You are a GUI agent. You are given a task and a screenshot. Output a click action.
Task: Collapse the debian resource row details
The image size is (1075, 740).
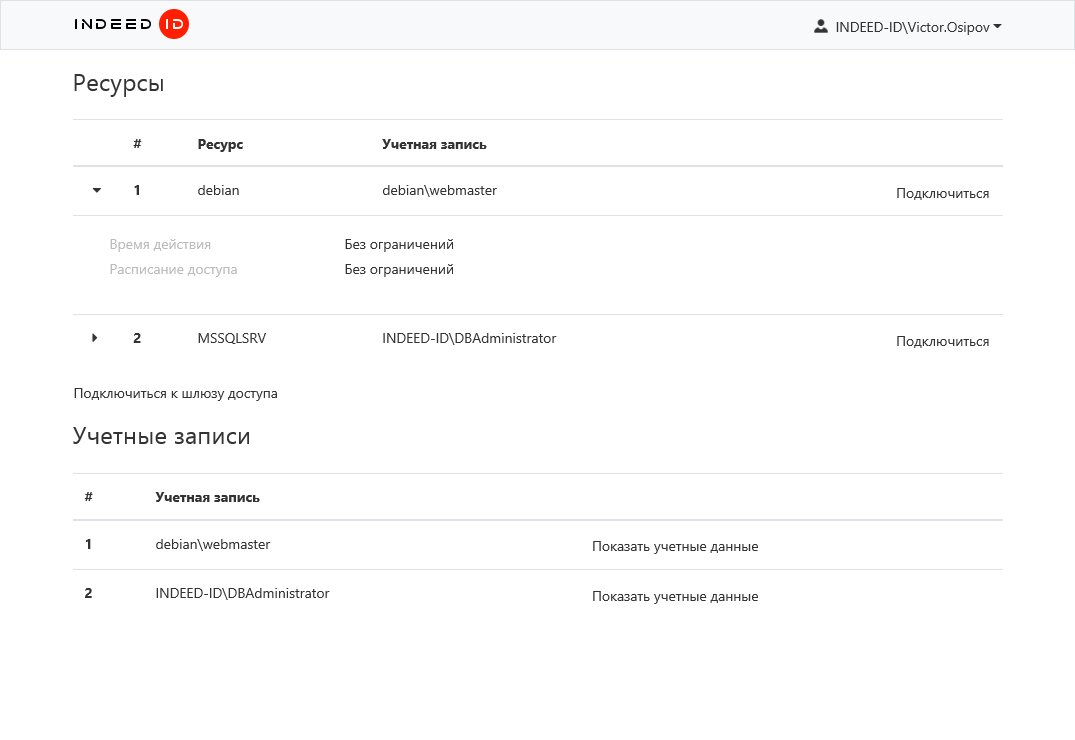click(x=97, y=190)
